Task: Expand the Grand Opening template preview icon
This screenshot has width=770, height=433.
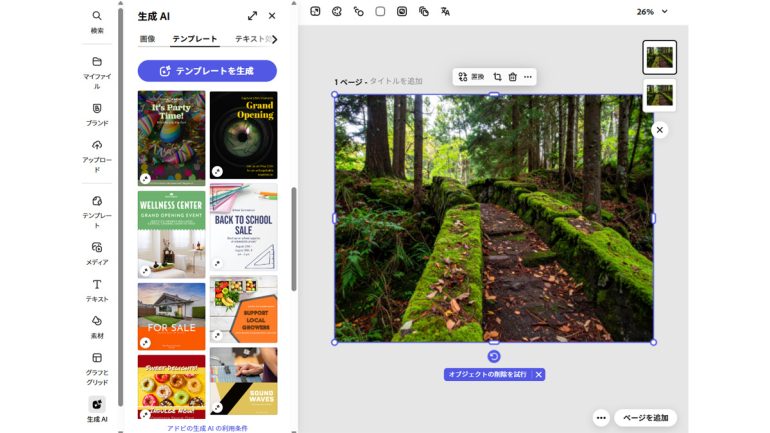Action: click(217, 171)
